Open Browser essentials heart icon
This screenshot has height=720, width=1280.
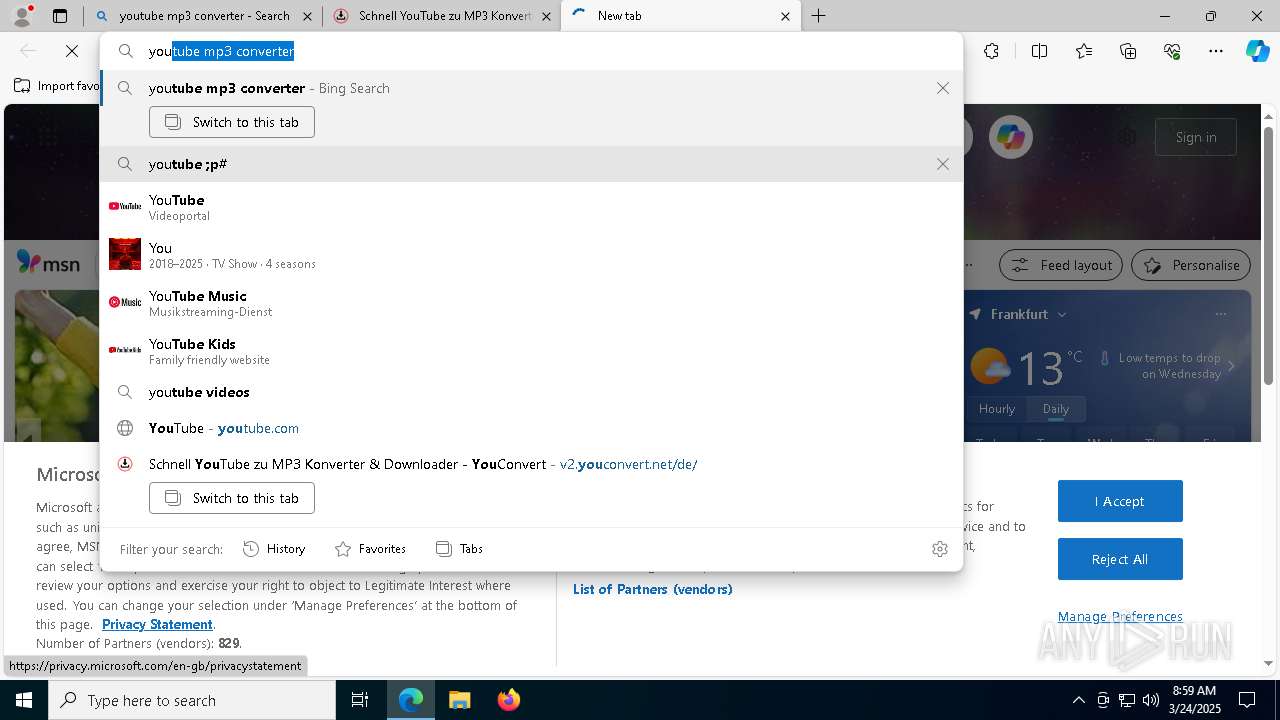pos(1173,51)
